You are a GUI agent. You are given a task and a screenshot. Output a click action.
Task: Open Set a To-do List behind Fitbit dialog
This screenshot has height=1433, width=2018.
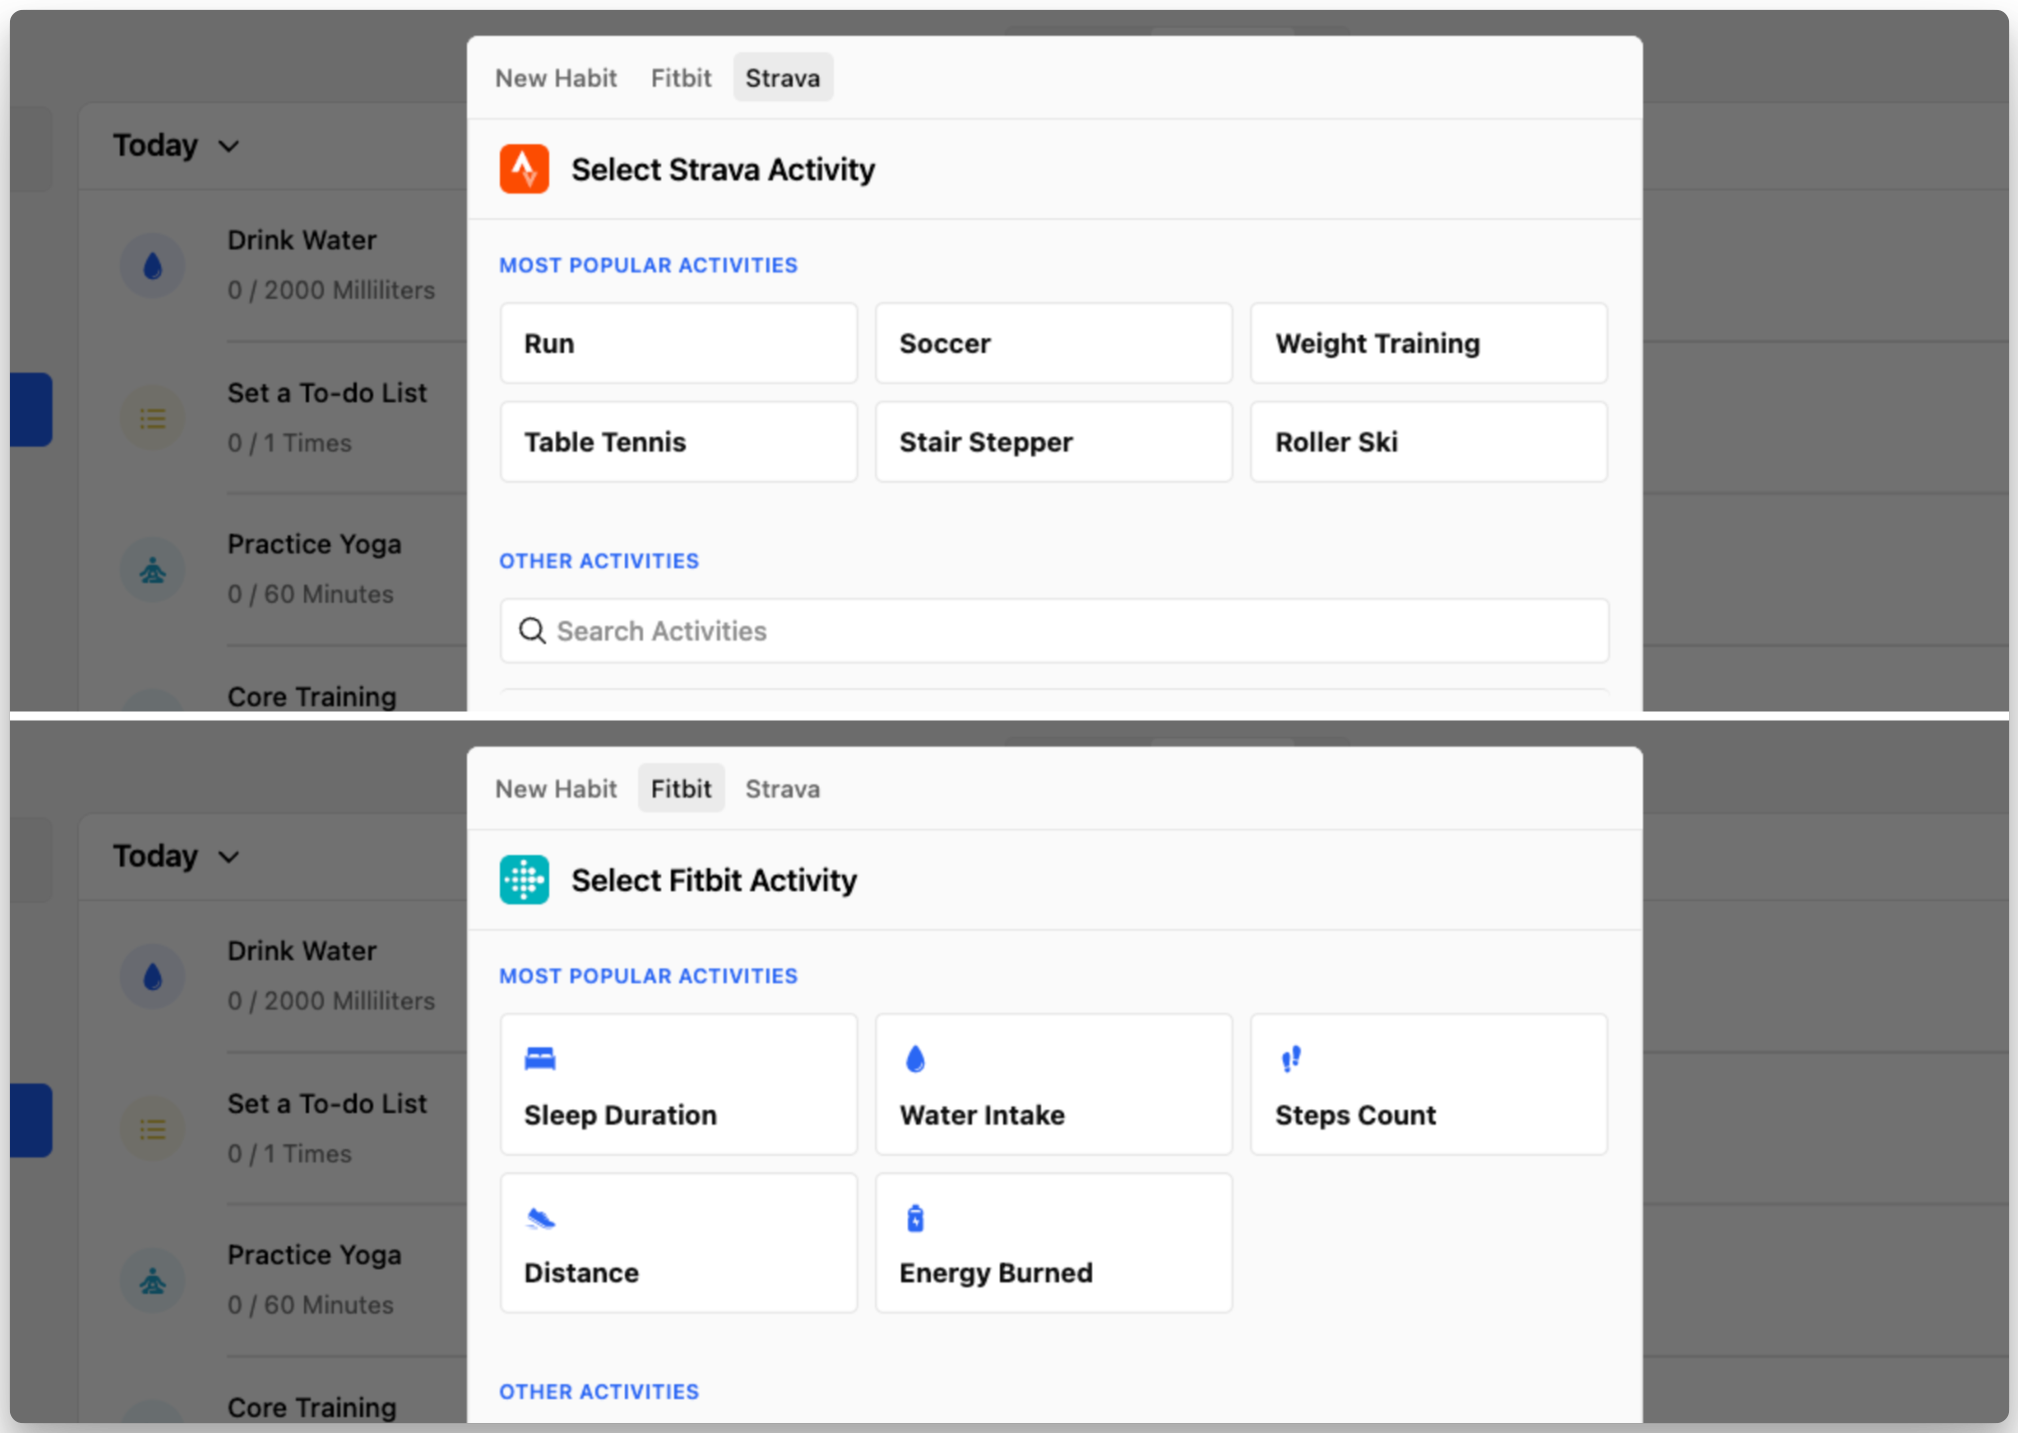[327, 1104]
